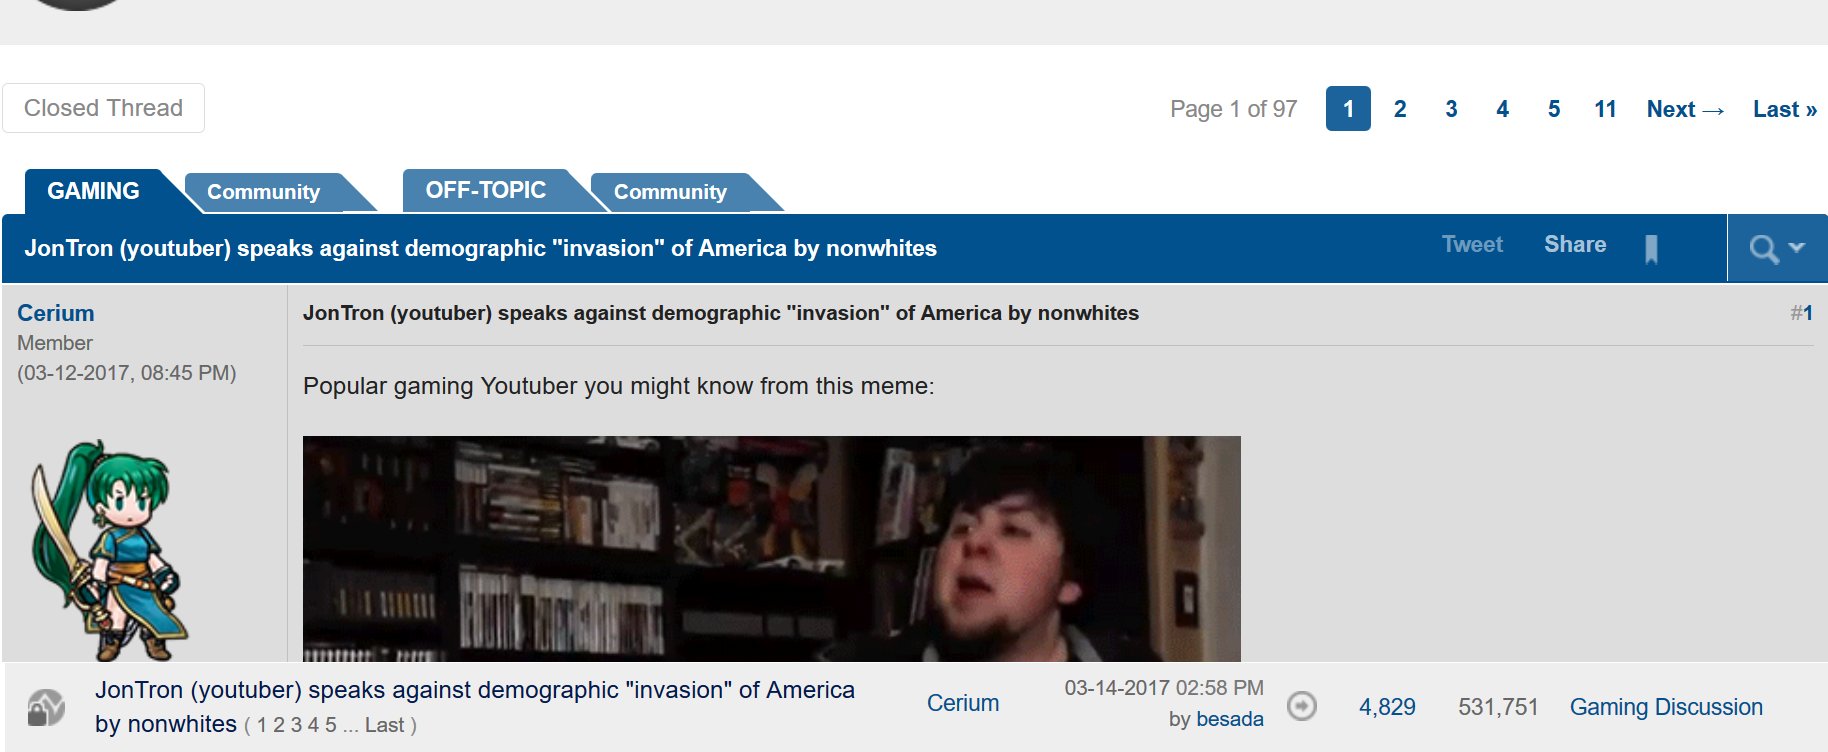1828x752 pixels.
Task: Switch to the GAMING tab
Action: click(93, 191)
